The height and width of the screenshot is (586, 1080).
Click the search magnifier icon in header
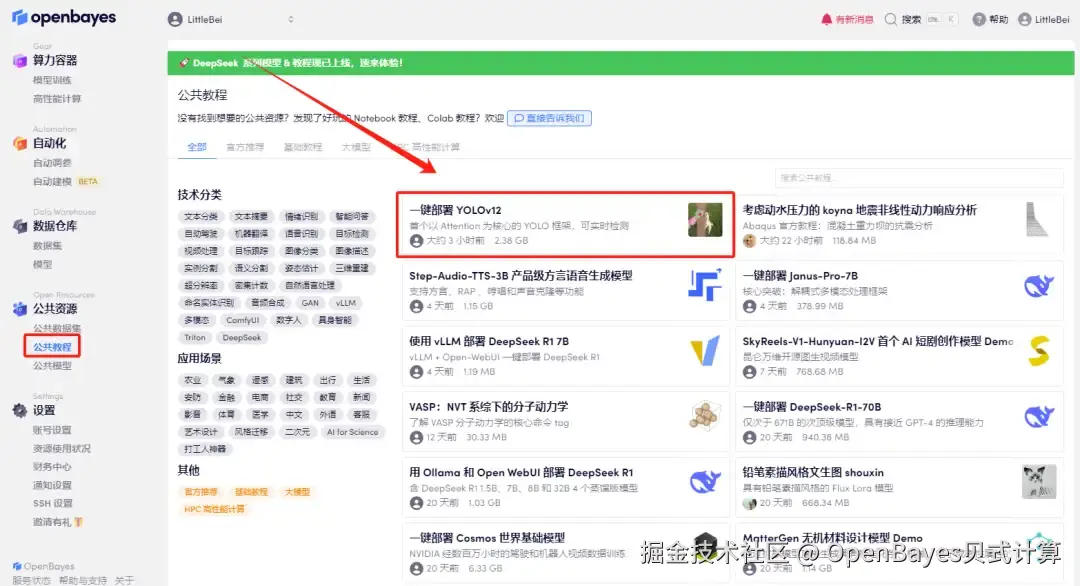891,19
